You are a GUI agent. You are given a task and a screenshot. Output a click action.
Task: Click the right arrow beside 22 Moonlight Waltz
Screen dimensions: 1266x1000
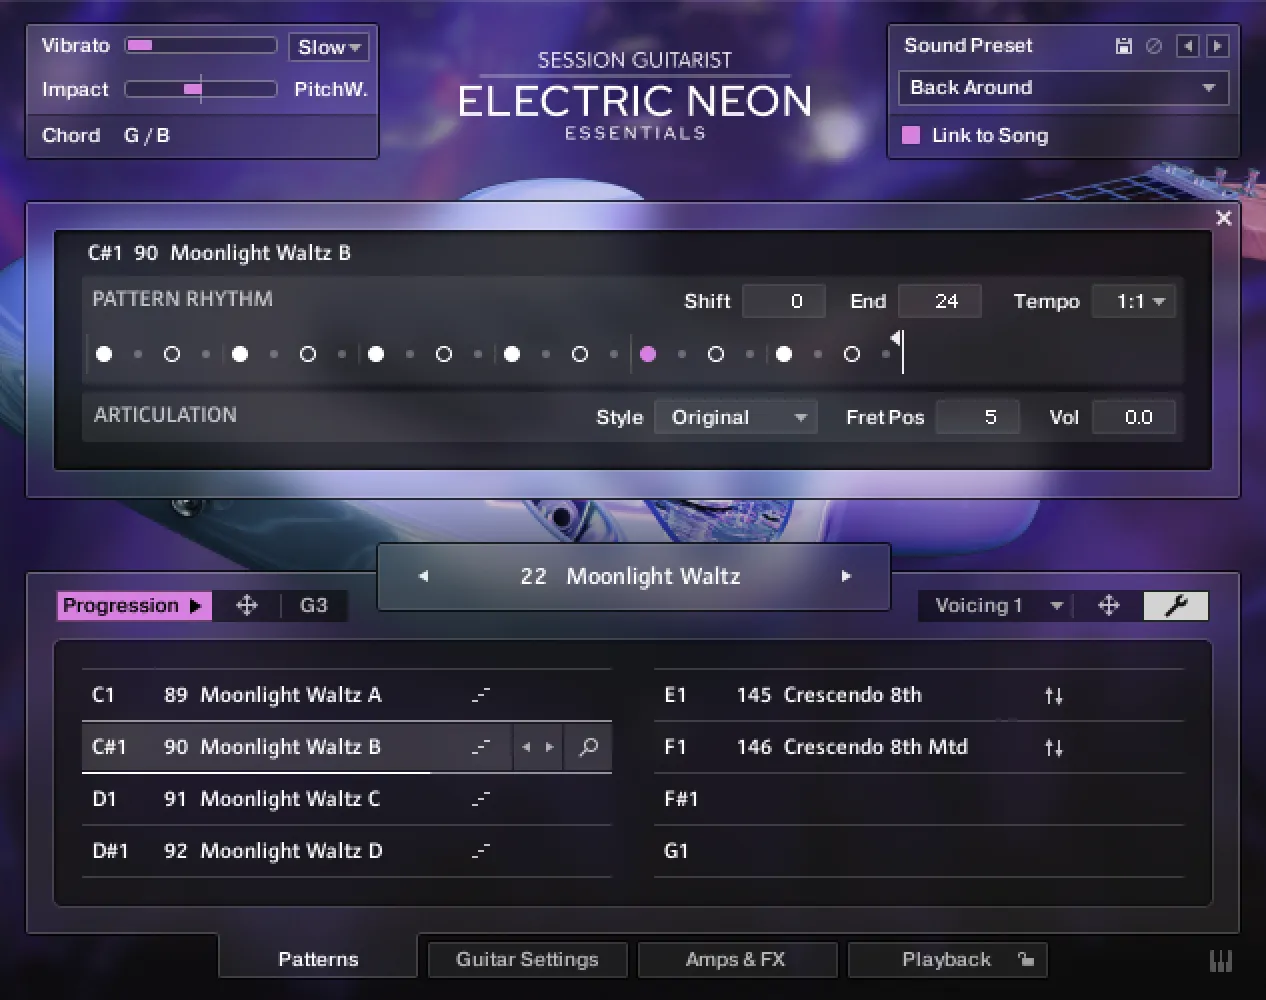pos(846,576)
